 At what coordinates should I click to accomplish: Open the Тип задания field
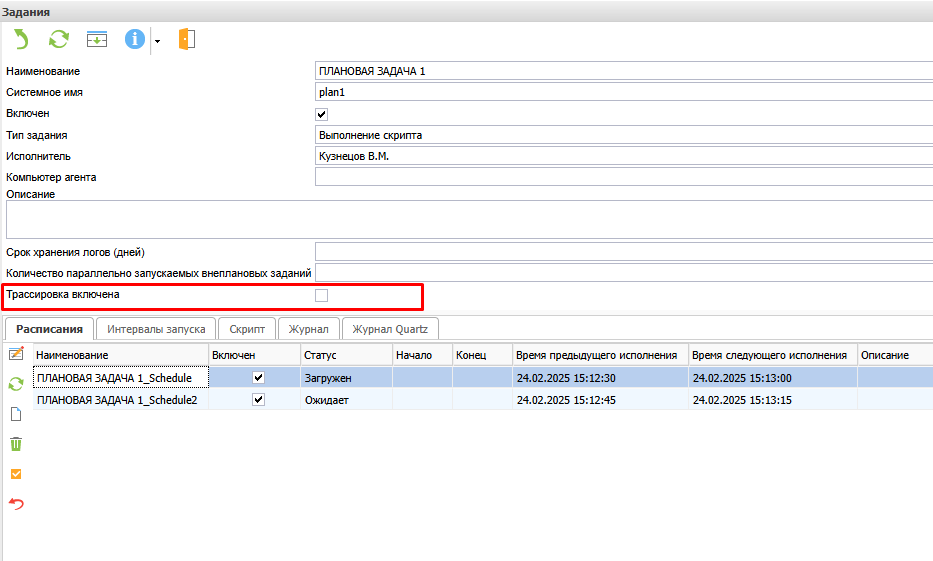pos(622,135)
